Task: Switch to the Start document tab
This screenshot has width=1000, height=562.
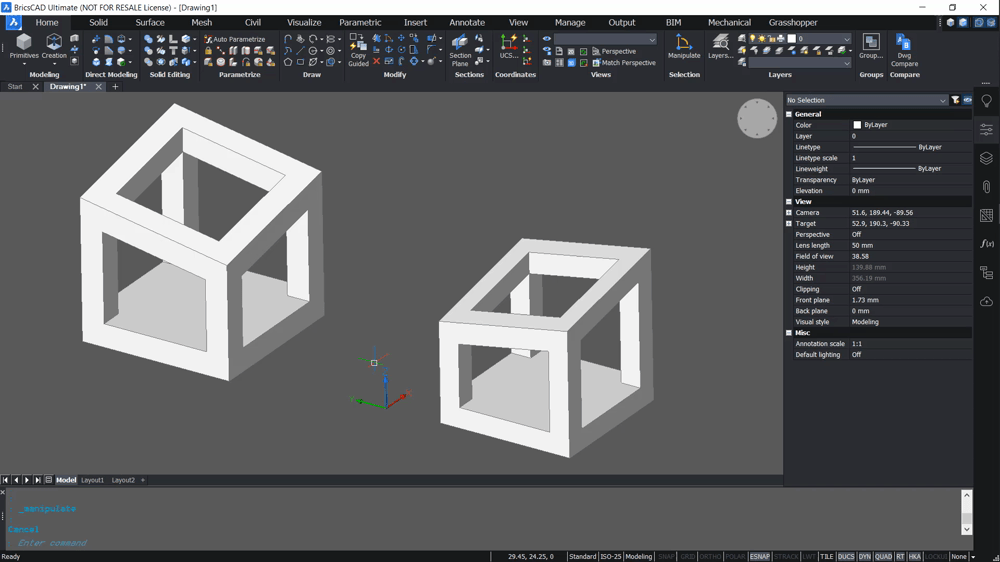Action: click(x=15, y=87)
